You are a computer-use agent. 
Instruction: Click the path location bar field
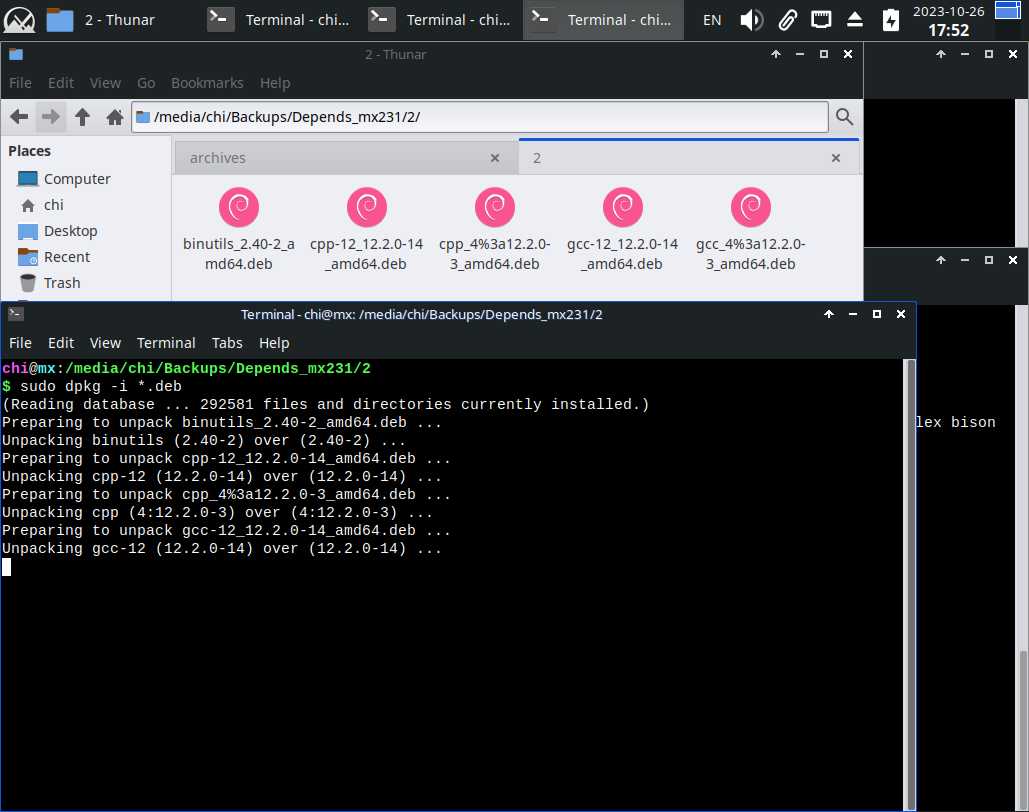[480, 117]
